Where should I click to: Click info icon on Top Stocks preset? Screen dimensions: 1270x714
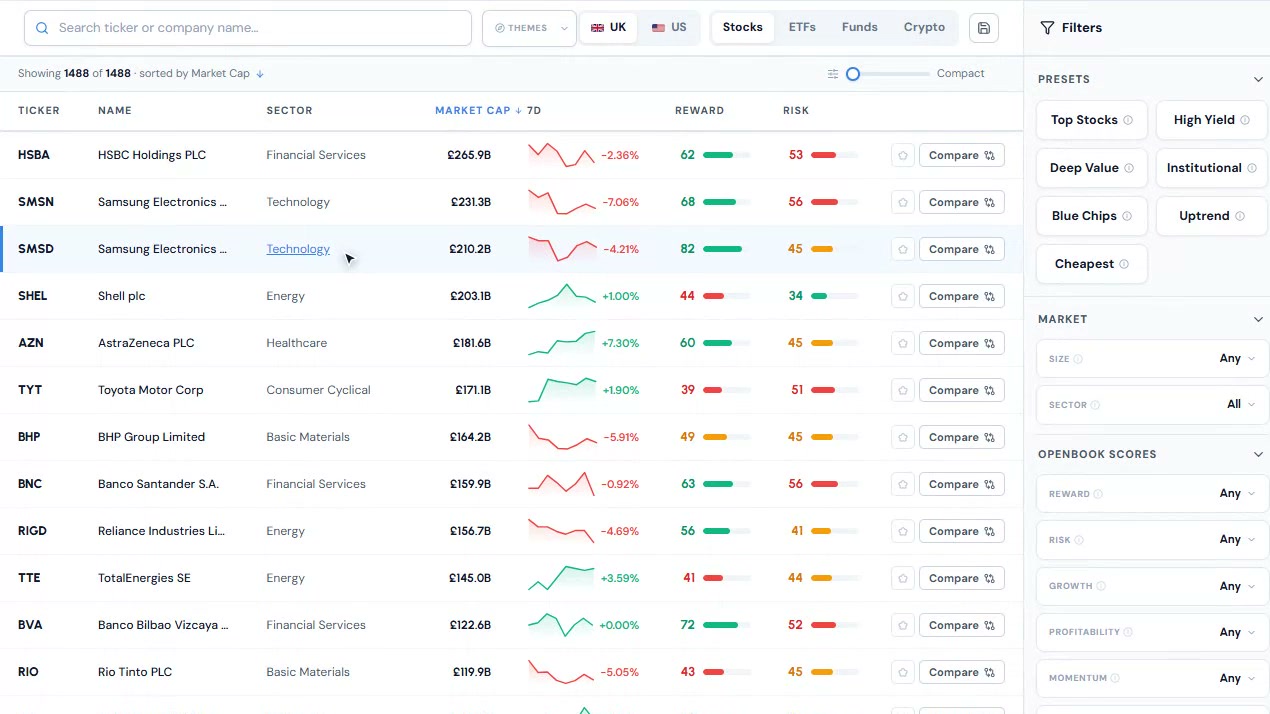1128,120
